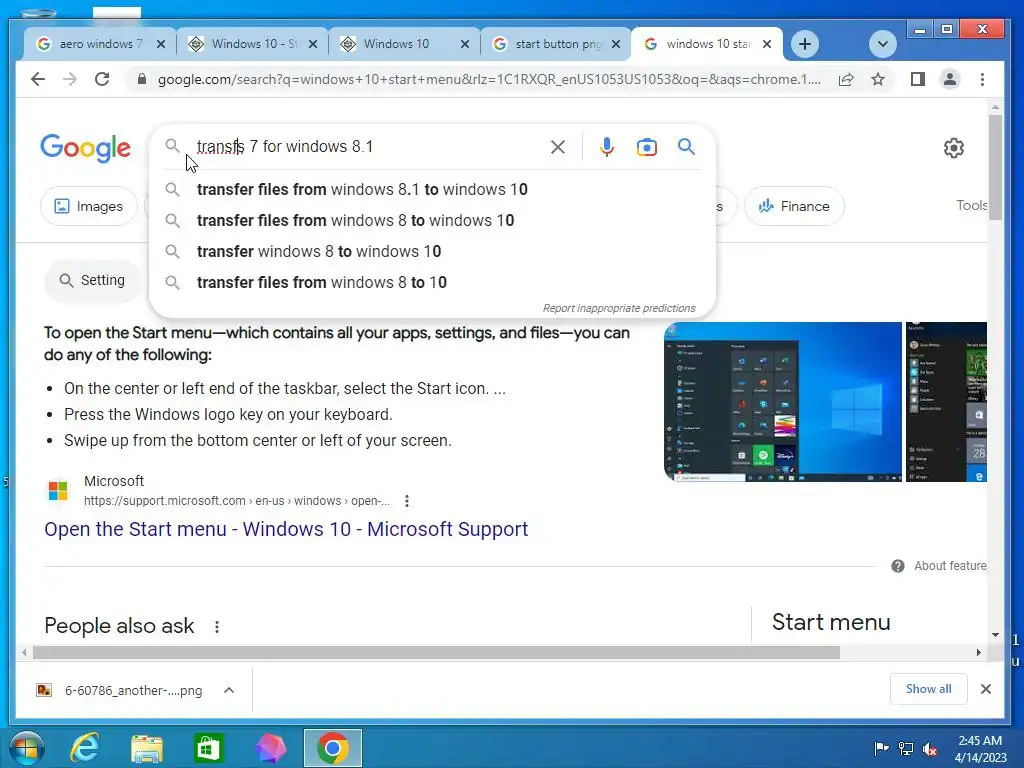Bookmark this page with the star
The width and height of the screenshot is (1024, 768).
point(878,80)
